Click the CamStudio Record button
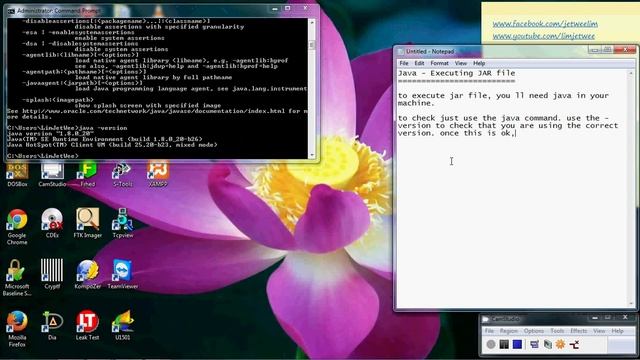The image size is (640, 360). (x=491, y=344)
